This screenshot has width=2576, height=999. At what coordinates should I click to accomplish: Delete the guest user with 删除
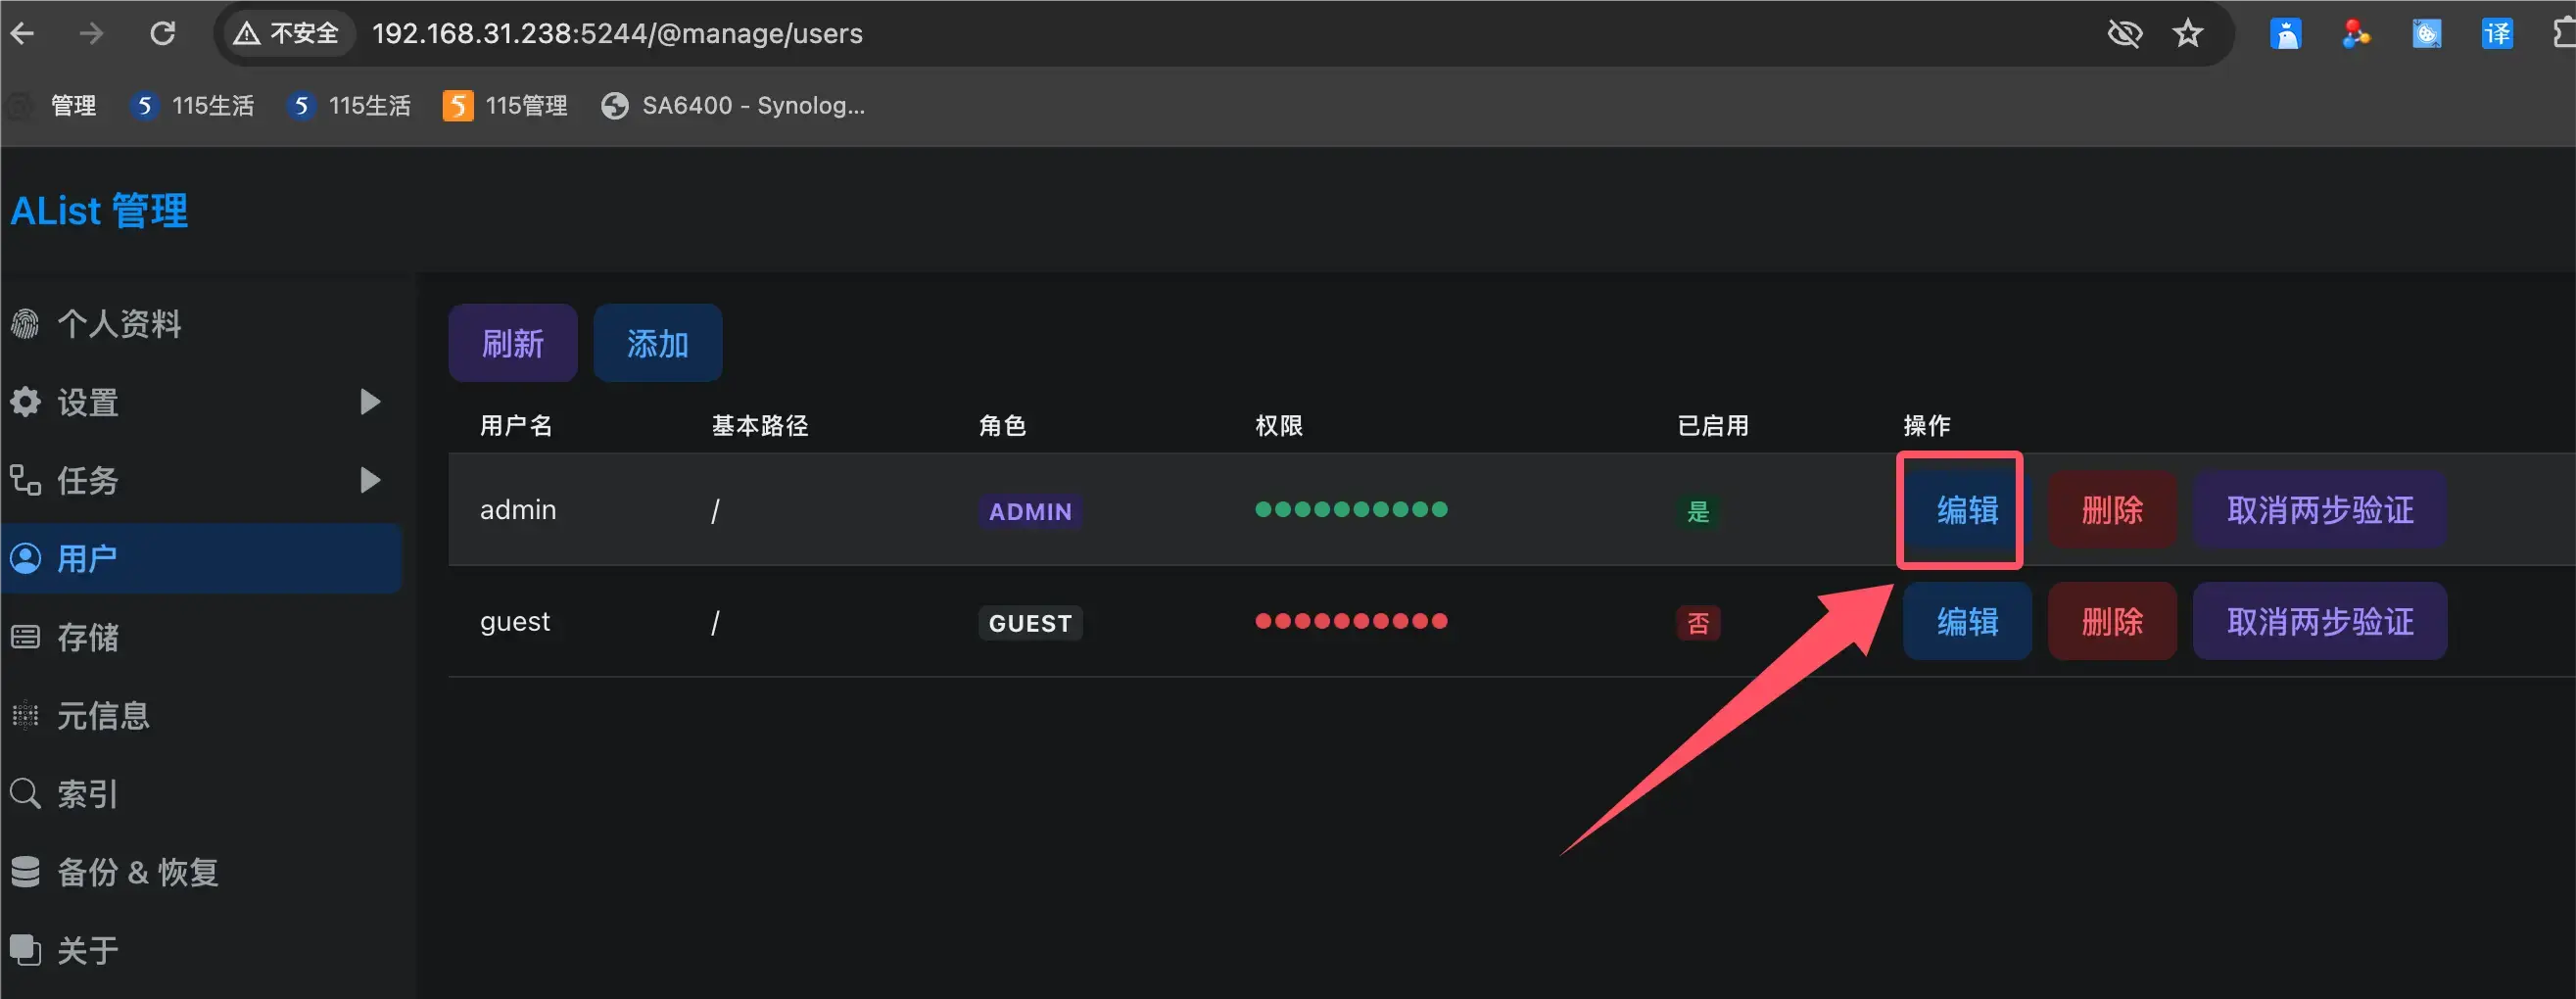click(2112, 622)
